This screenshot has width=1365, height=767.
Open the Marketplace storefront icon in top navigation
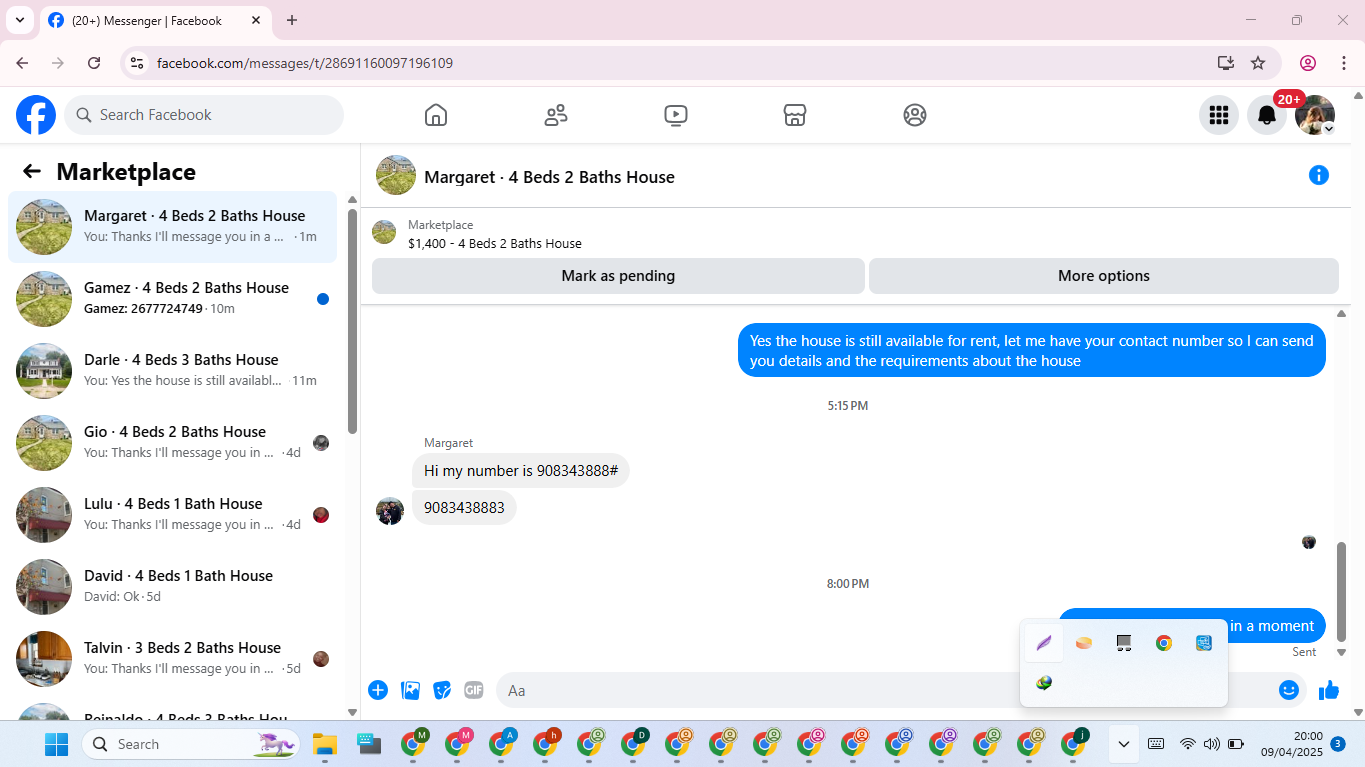[x=795, y=115]
